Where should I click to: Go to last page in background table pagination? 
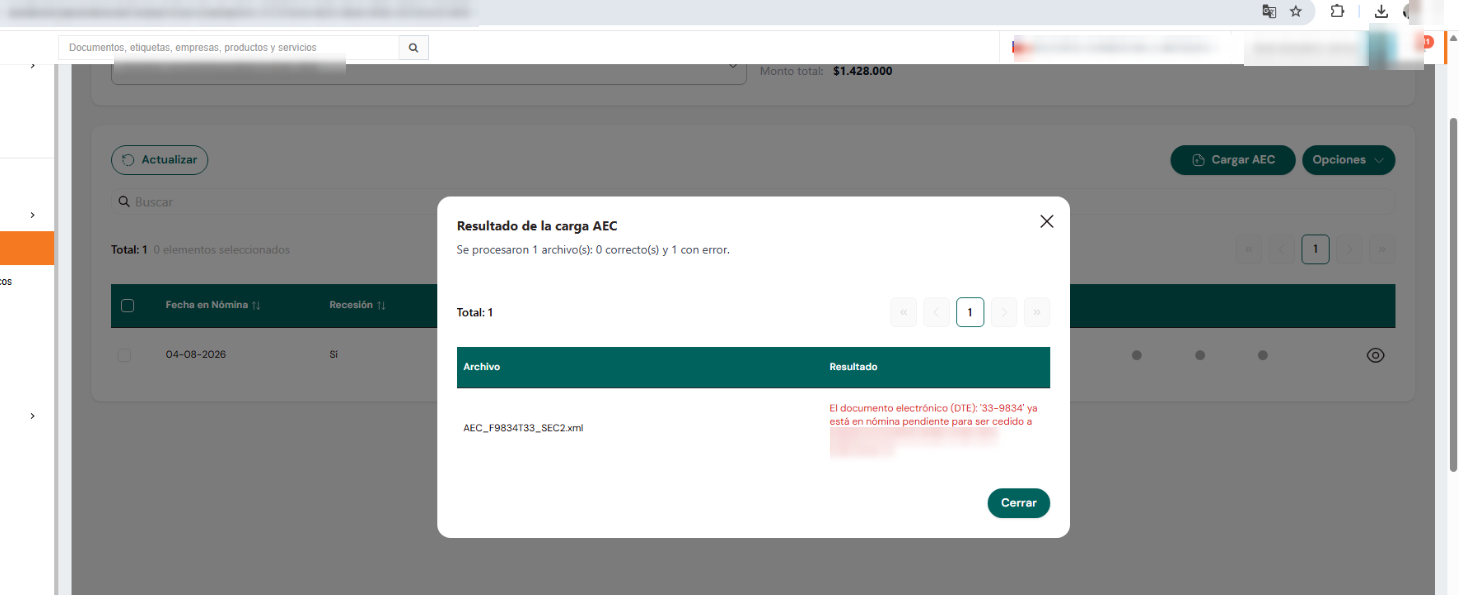[x=1382, y=249]
